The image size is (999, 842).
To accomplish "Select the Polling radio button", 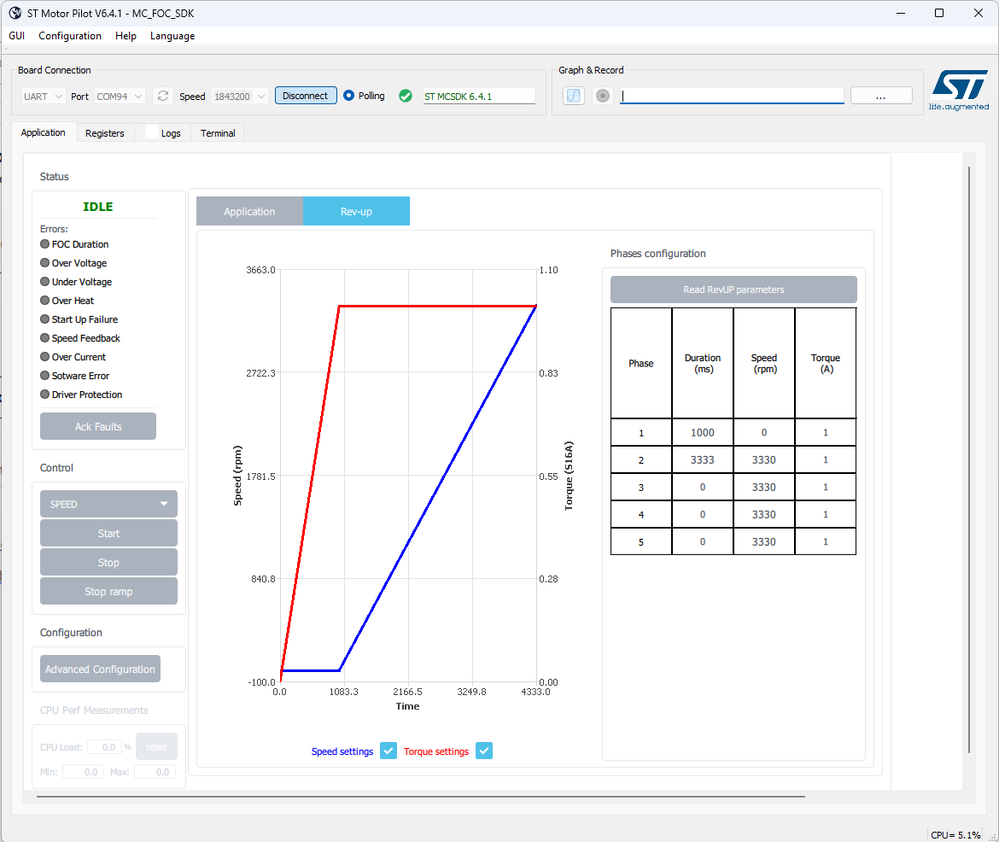I will point(349,96).
